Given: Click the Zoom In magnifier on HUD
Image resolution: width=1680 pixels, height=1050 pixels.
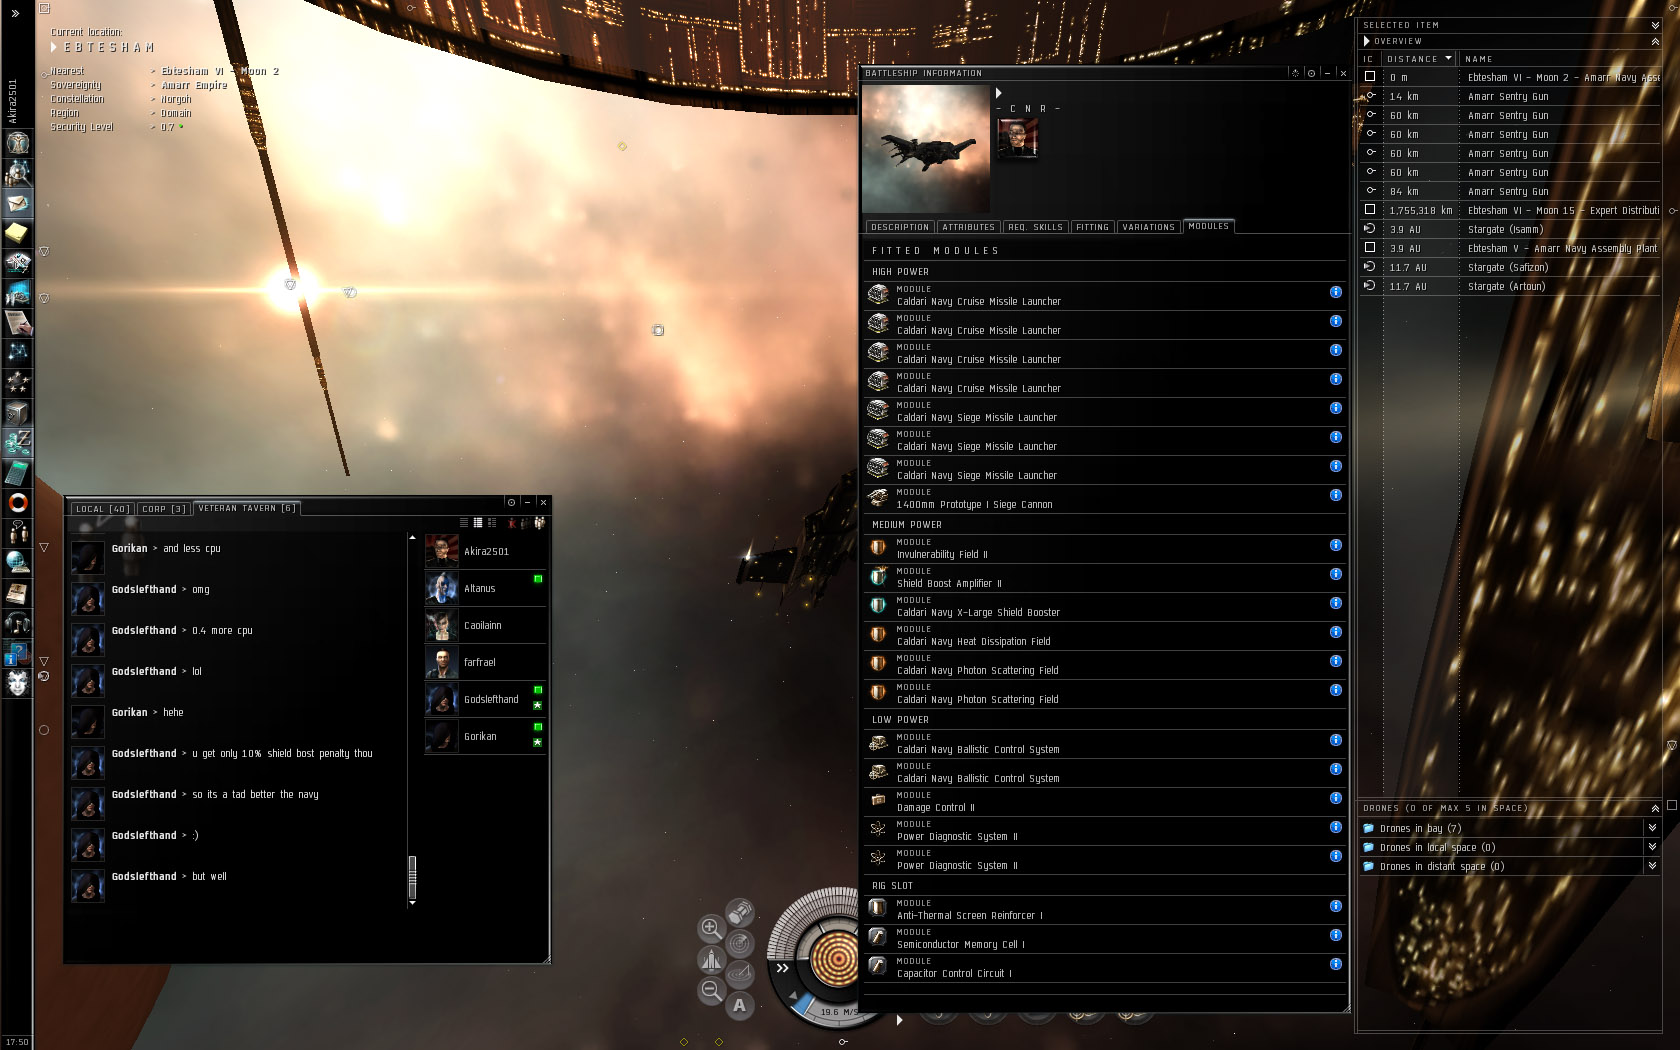Looking at the screenshot, I should (710, 928).
